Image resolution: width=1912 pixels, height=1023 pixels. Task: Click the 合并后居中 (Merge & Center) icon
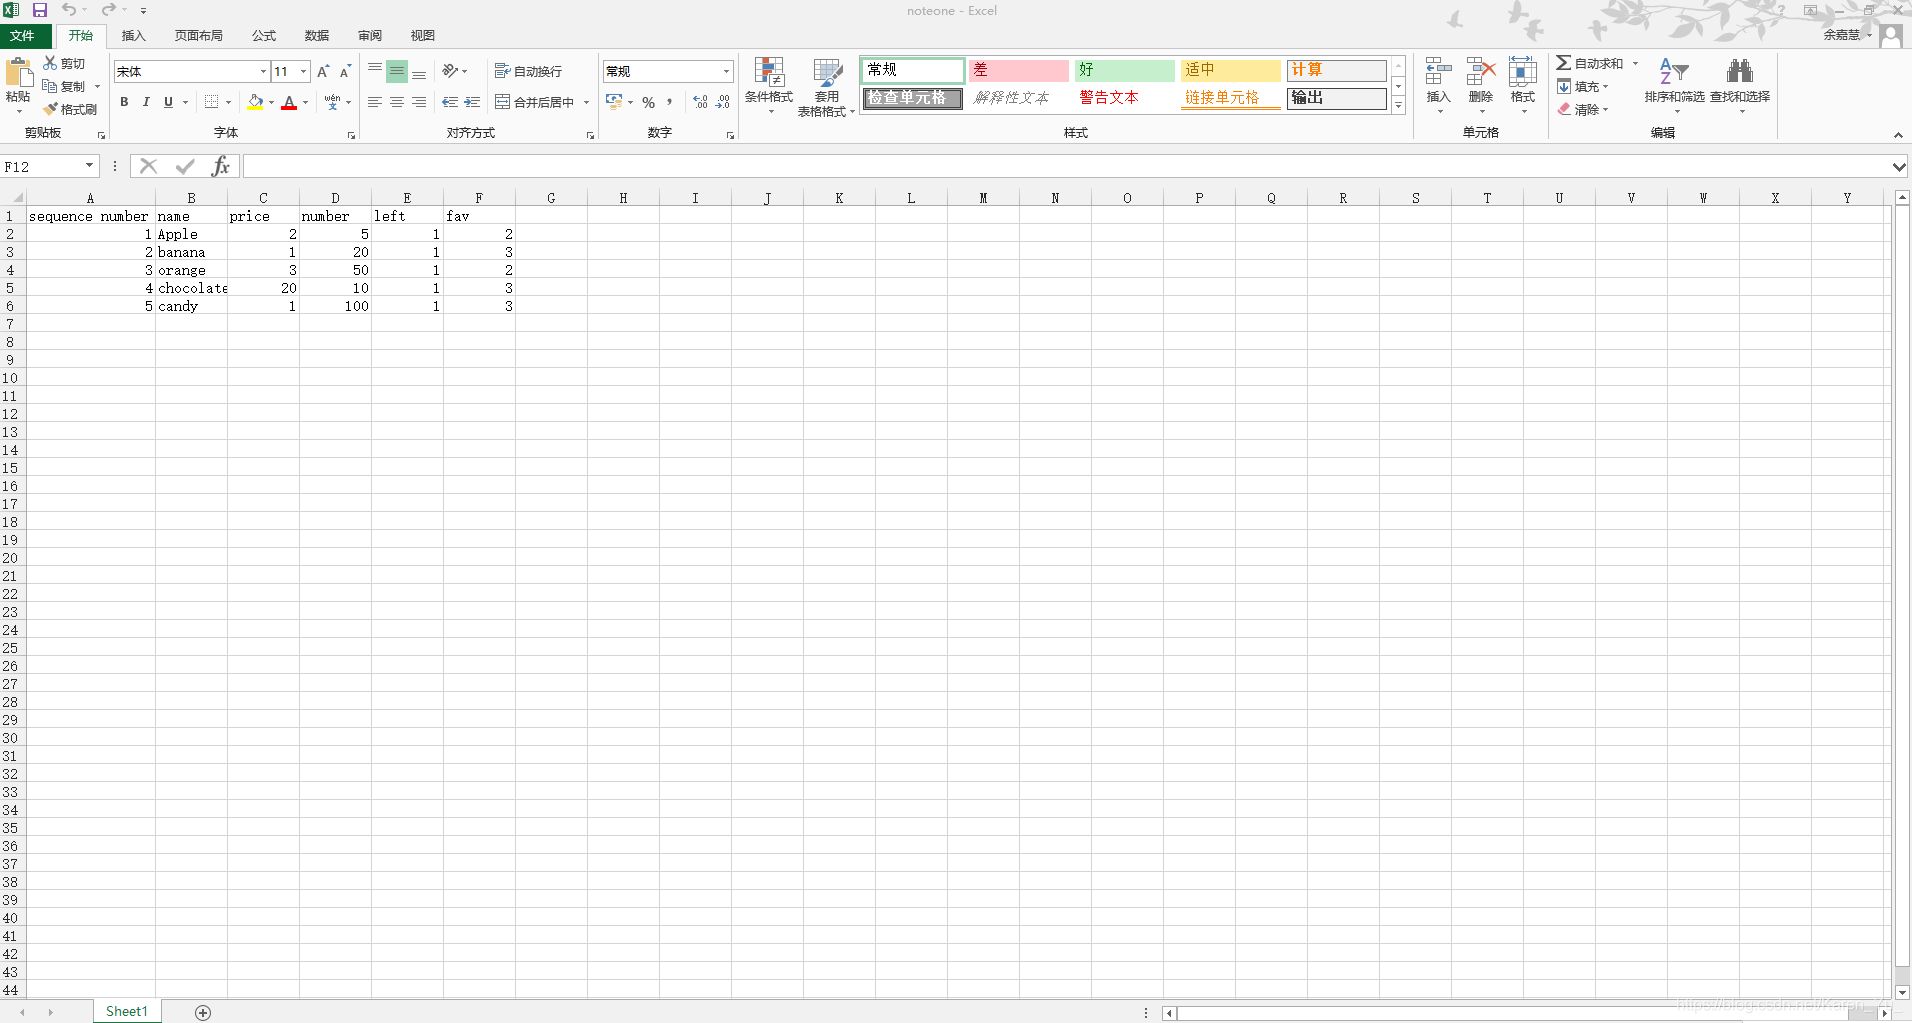click(502, 101)
